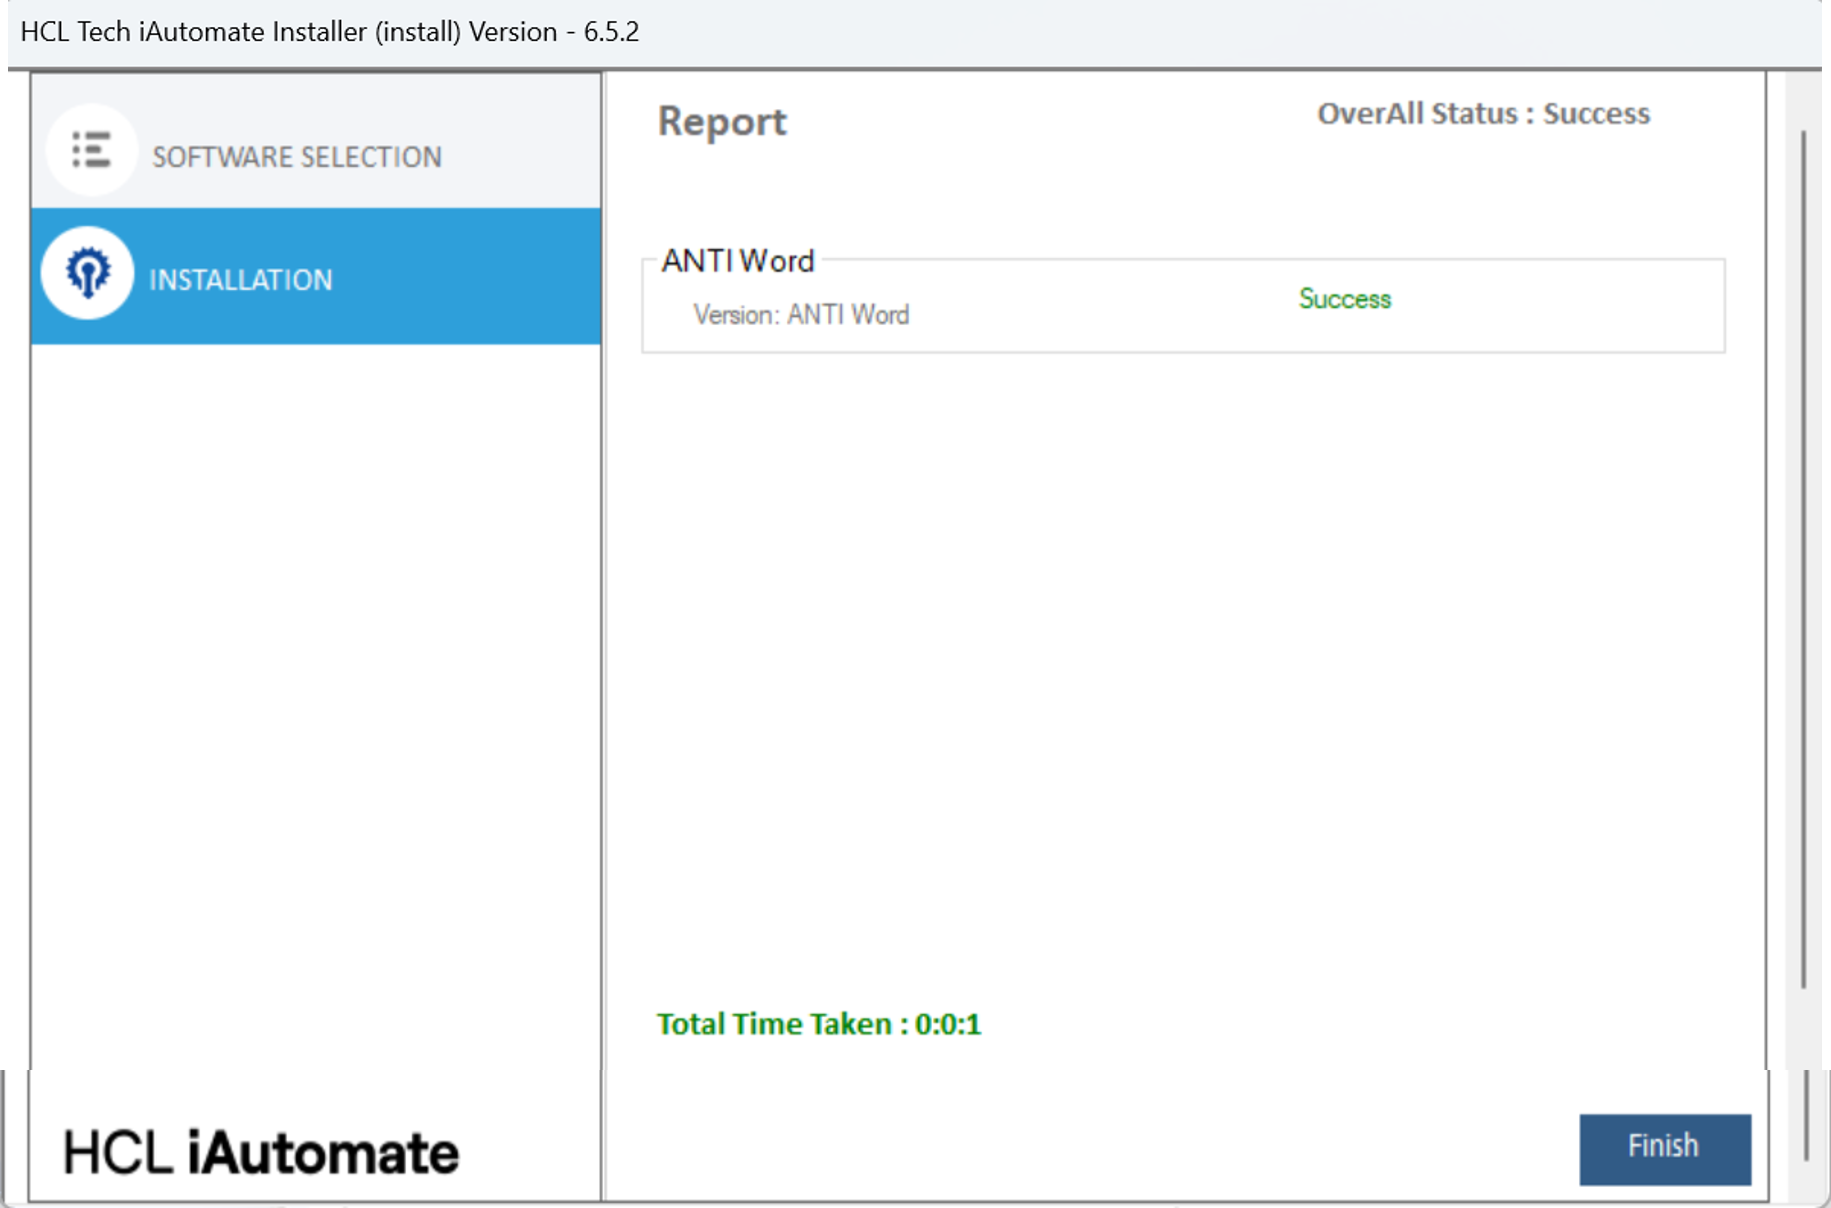Click the ANTI Word group title

(738, 261)
